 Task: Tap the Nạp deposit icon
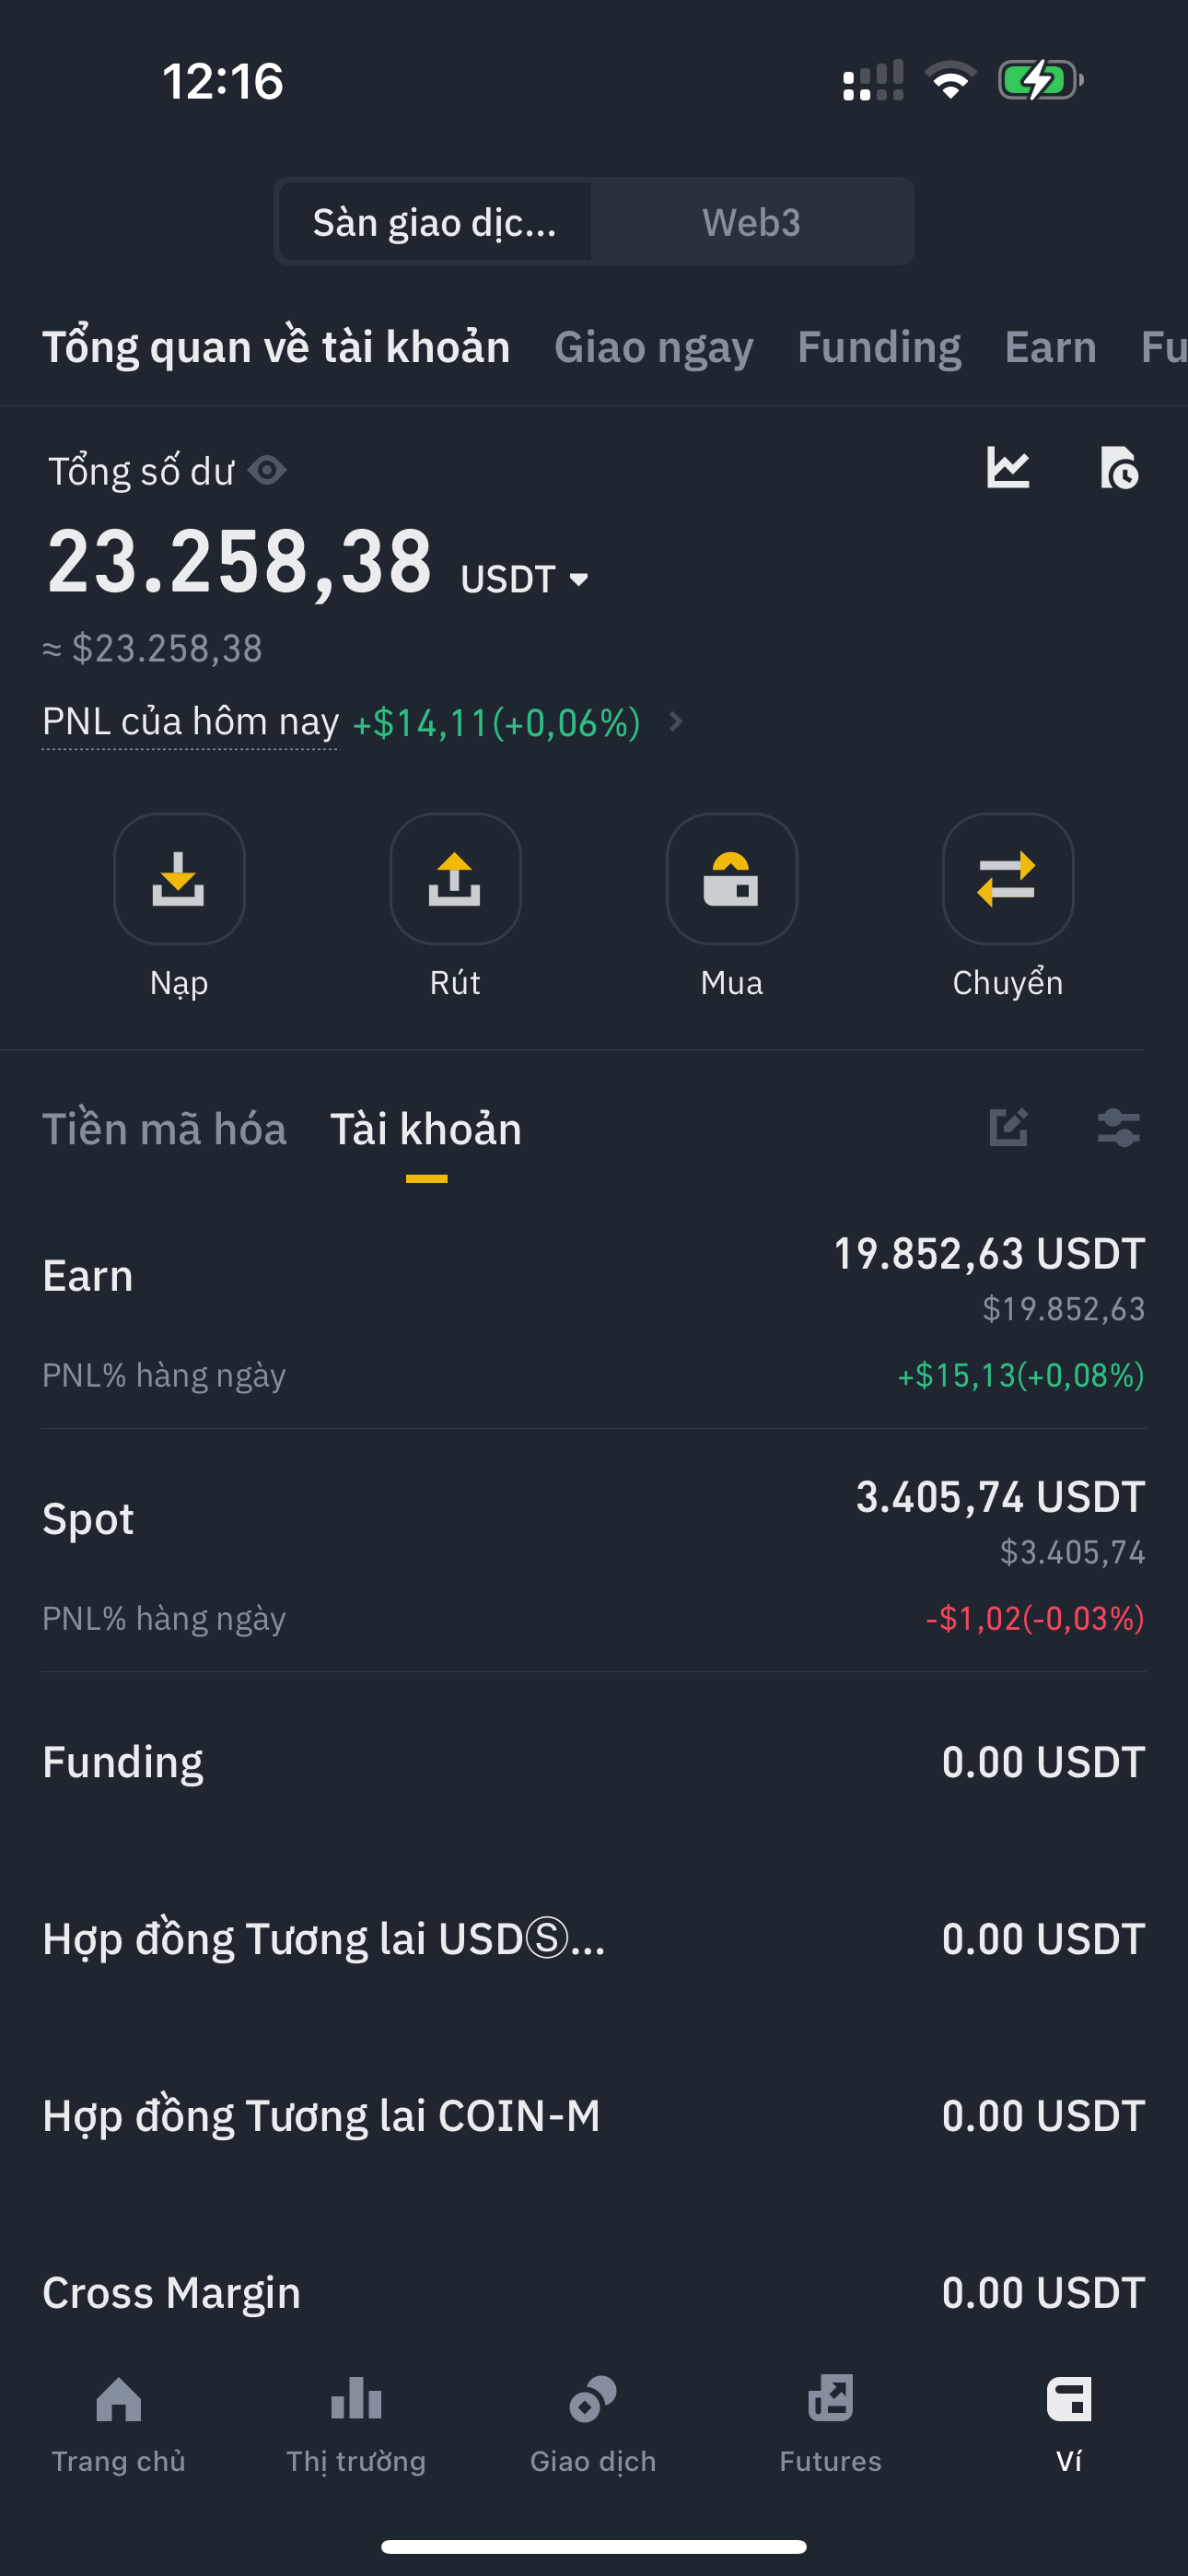(x=179, y=879)
